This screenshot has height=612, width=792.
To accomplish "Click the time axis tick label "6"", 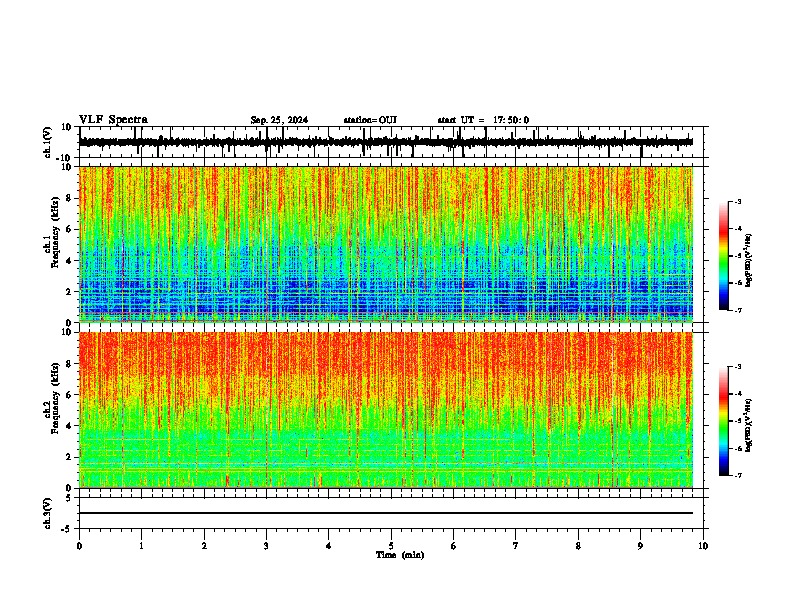I will pos(453,546).
